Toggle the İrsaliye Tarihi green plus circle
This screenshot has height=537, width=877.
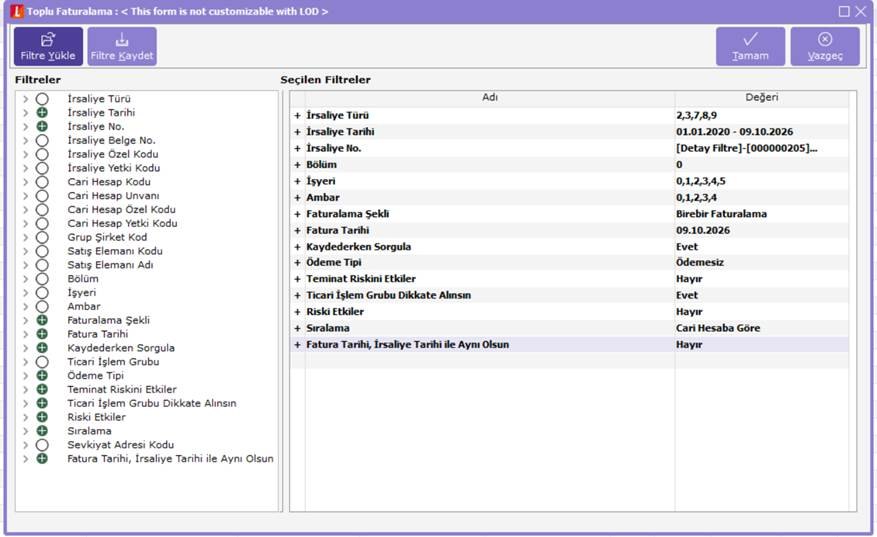(42, 113)
